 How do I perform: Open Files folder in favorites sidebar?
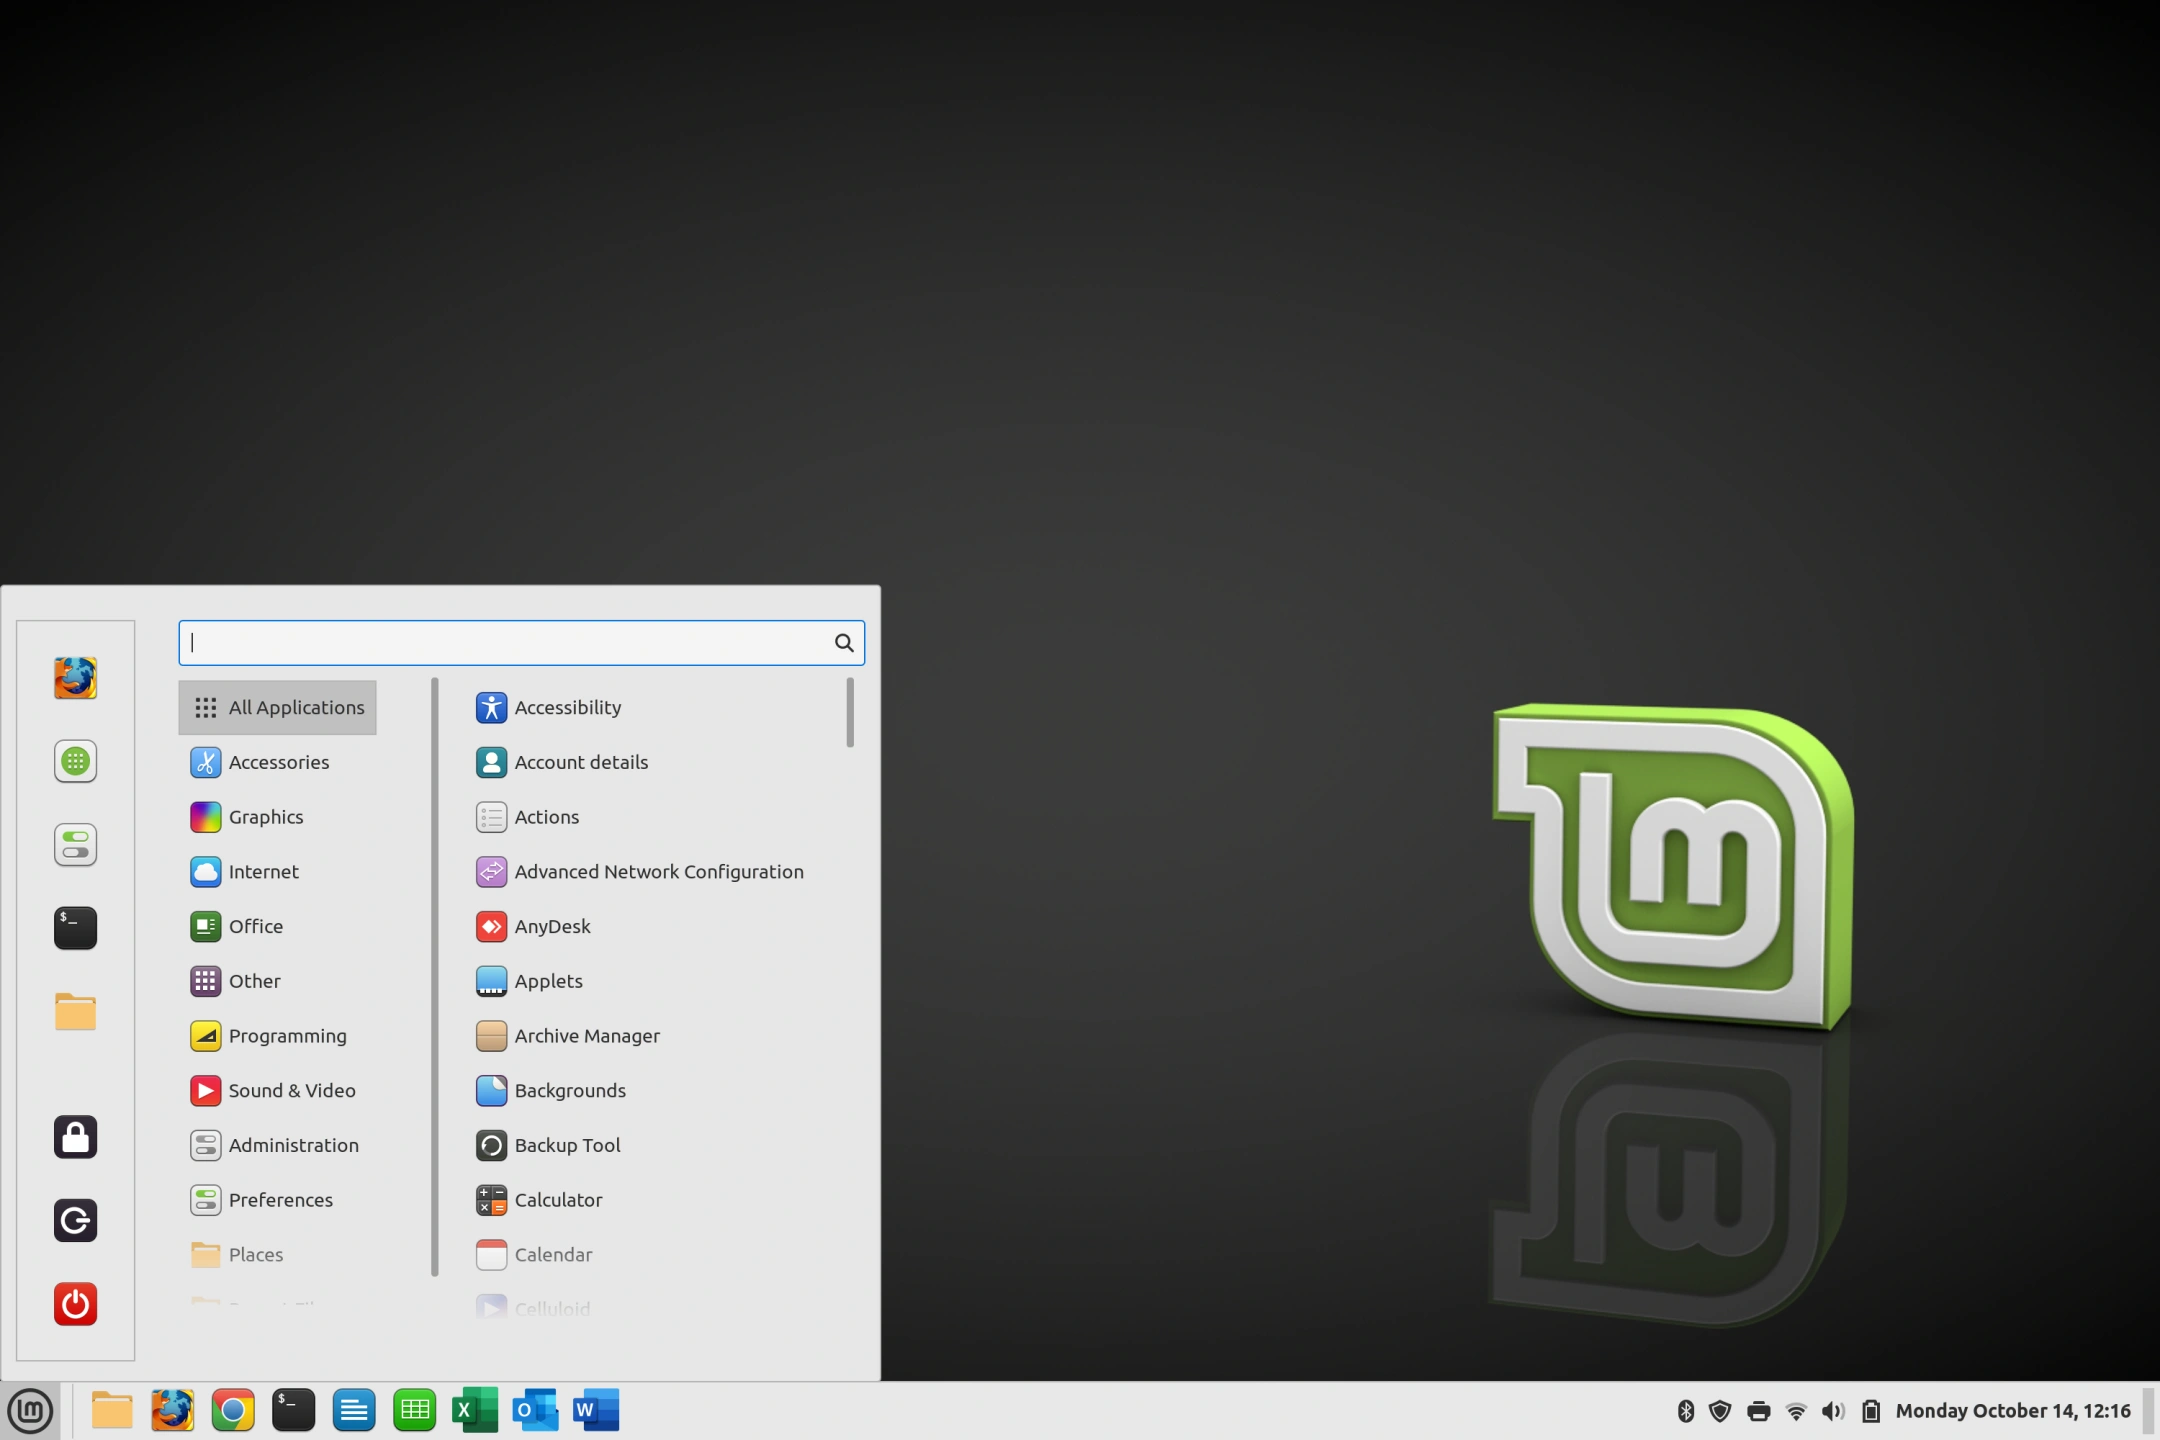75,1012
